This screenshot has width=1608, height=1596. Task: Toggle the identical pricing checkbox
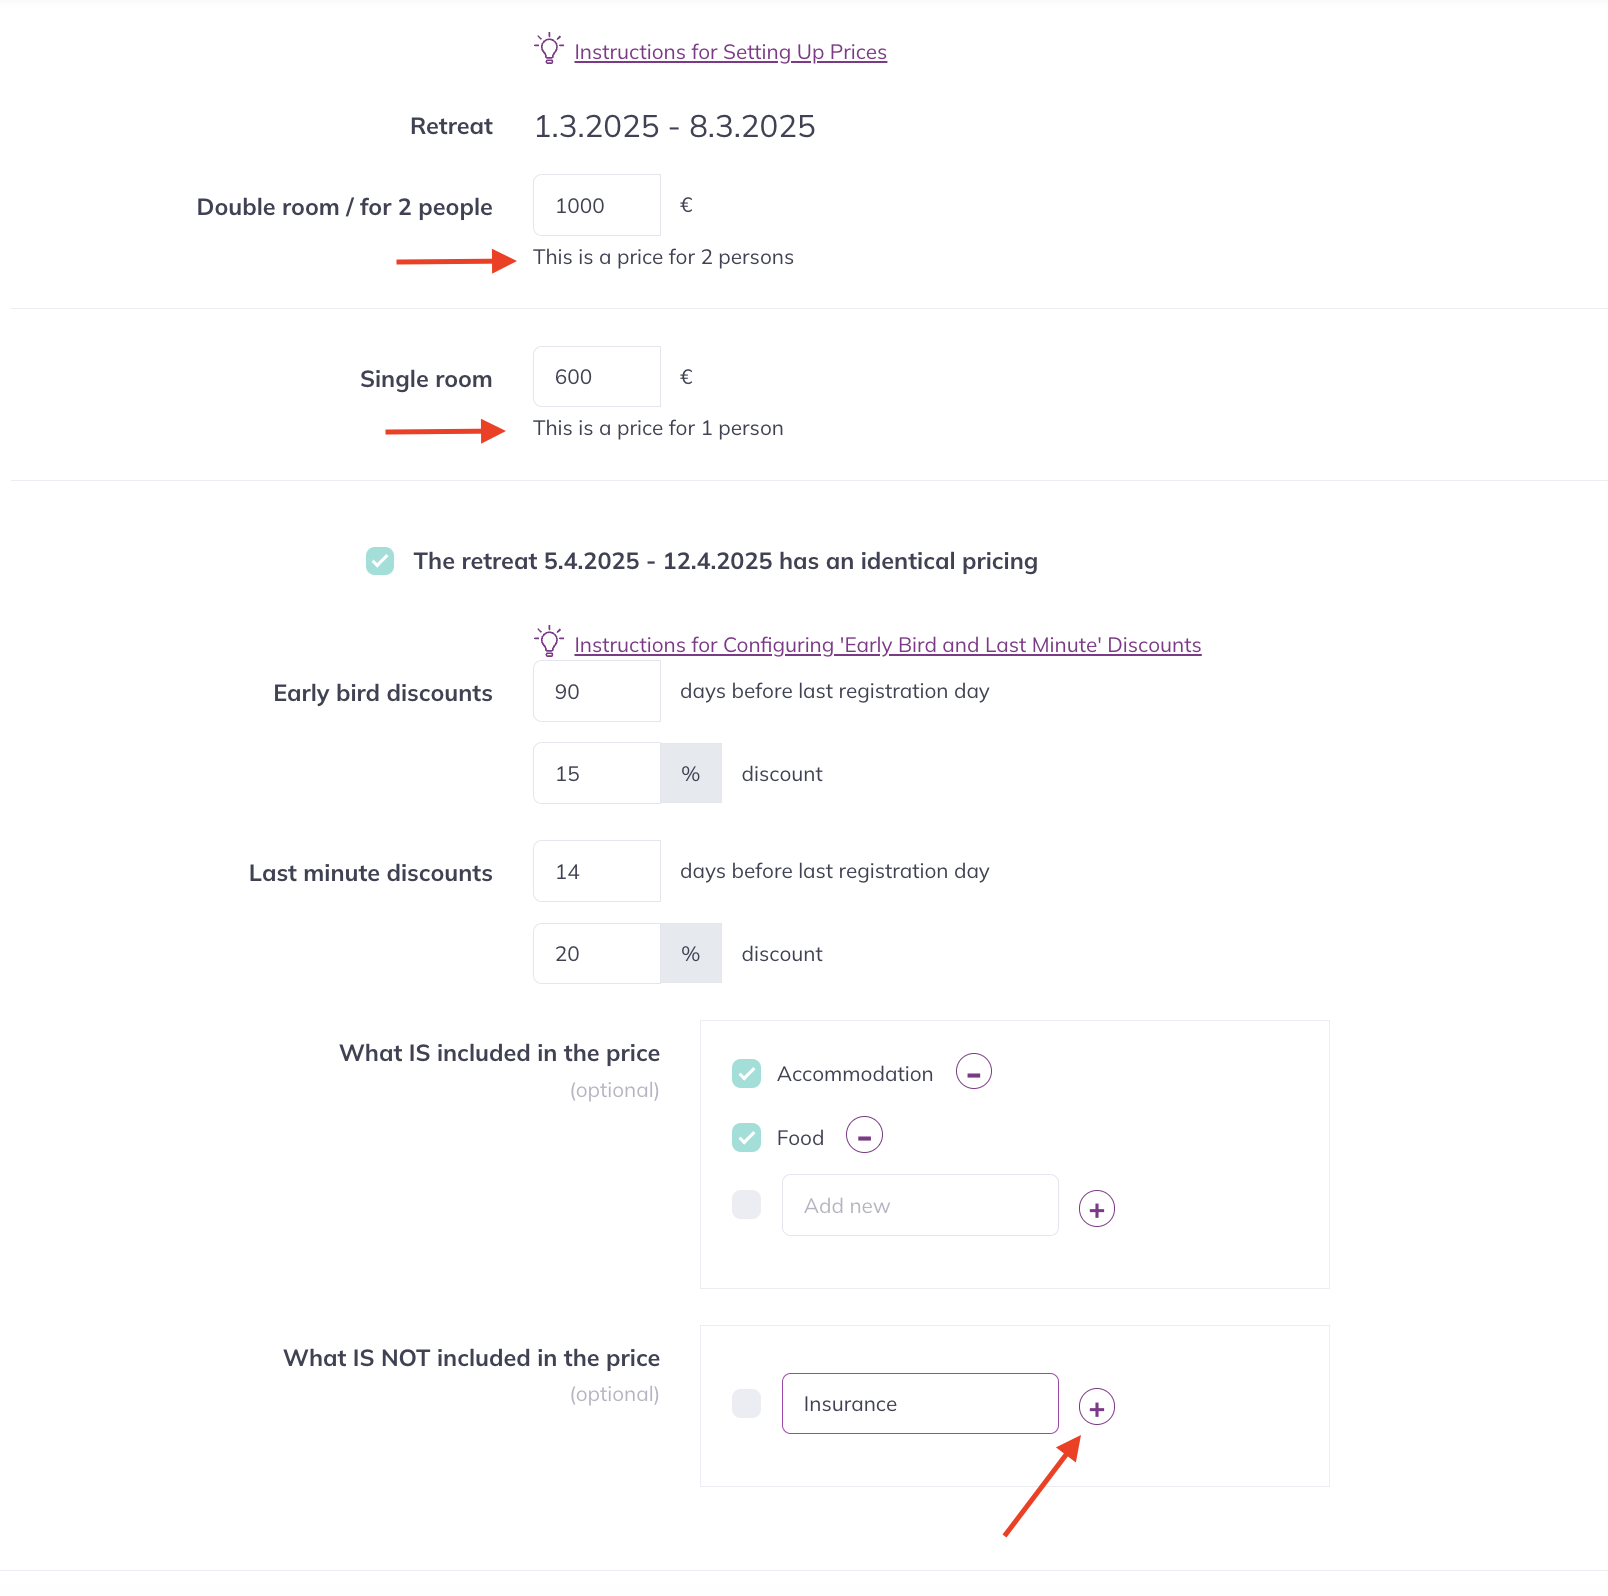[380, 561]
